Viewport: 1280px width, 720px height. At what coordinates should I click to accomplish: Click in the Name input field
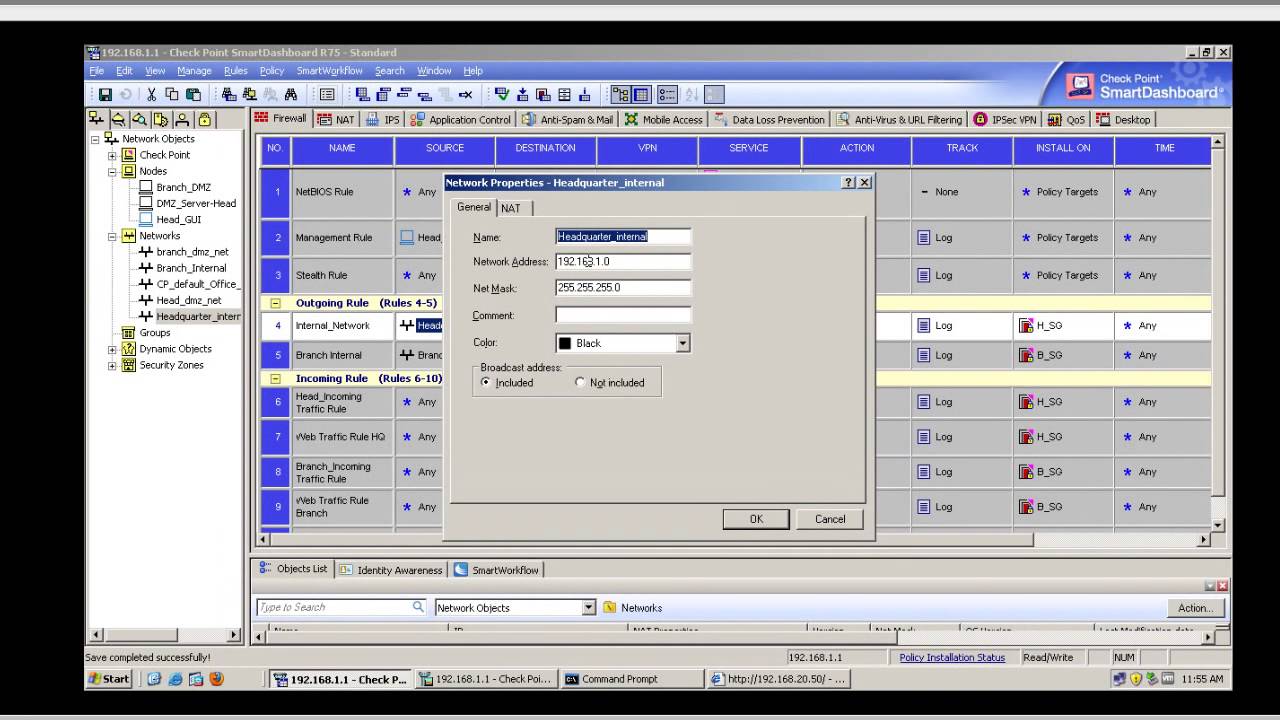[x=623, y=237]
